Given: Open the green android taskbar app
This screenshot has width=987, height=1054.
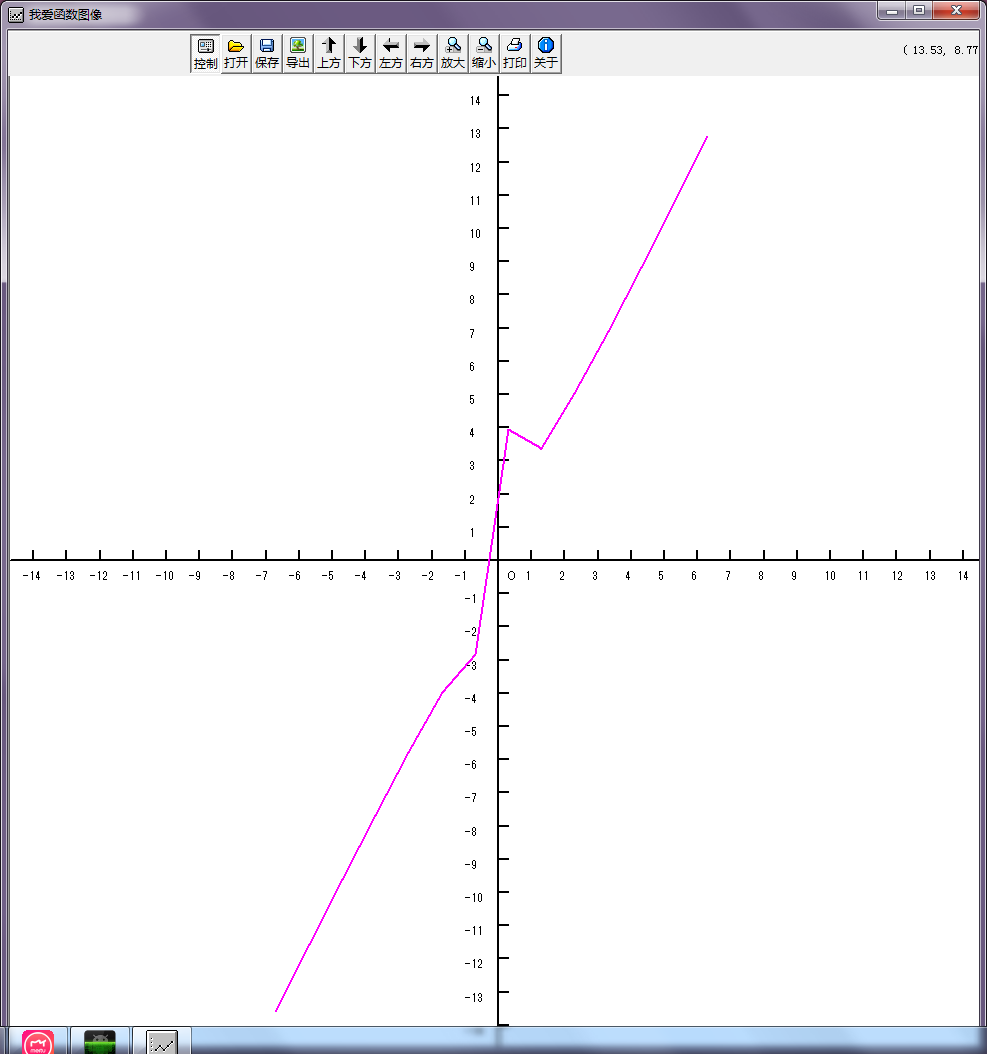Looking at the screenshot, I should point(100,1042).
